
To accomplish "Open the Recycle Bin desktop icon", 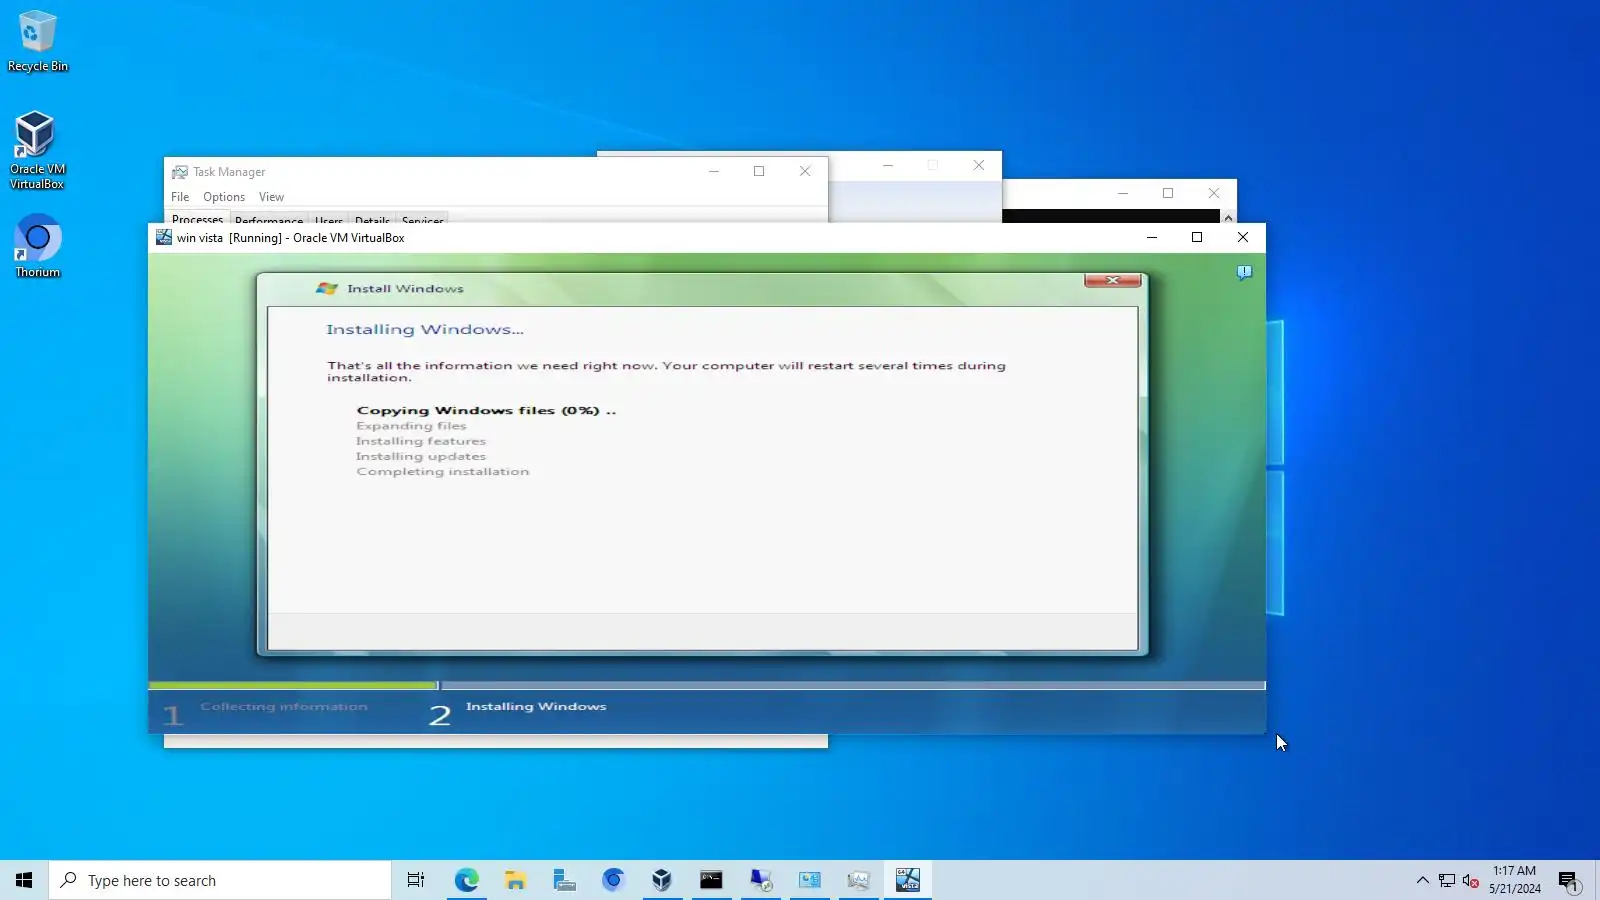I will (38, 42).
